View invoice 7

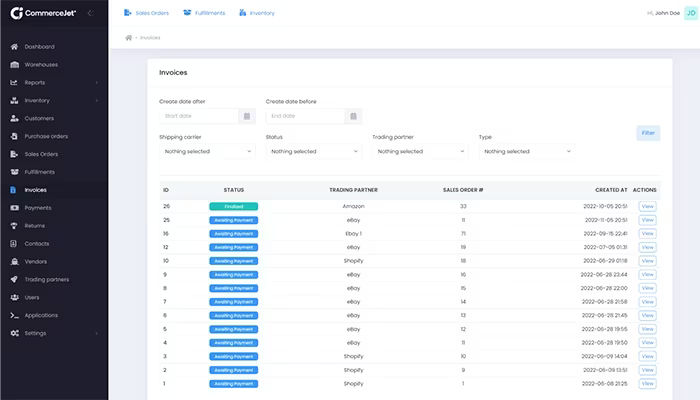647,302
